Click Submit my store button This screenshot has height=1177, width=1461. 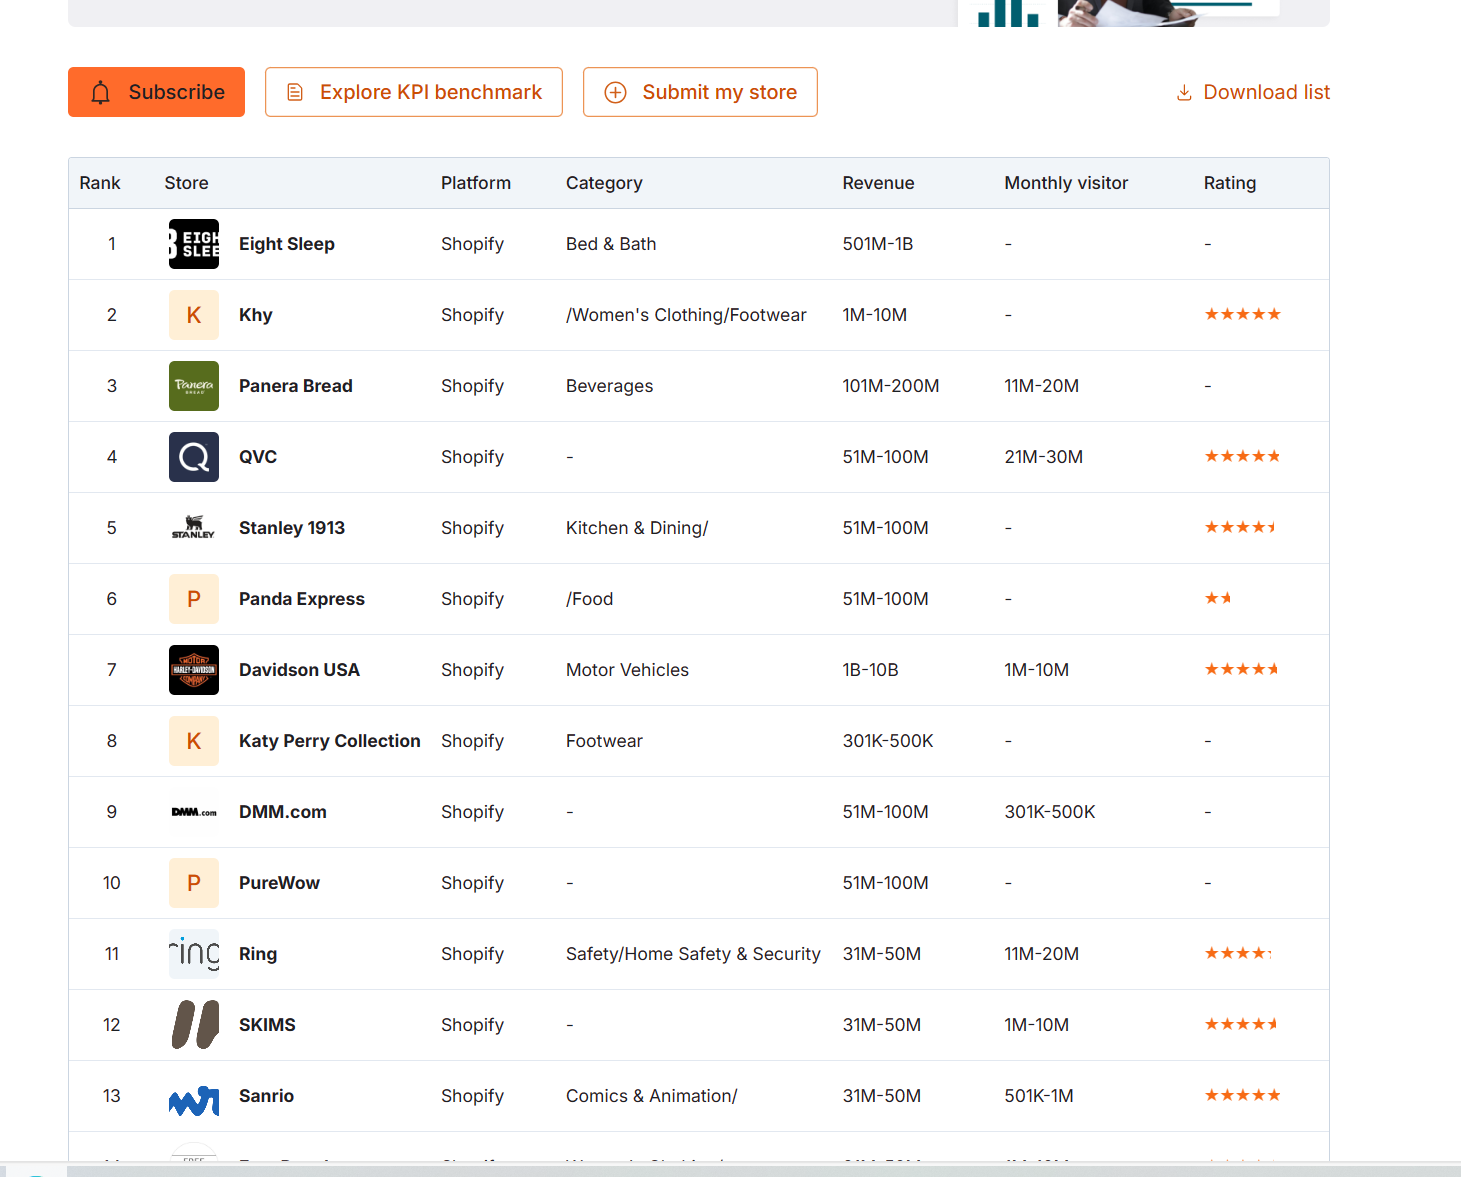pyautogui.click(x=700, y=92)
